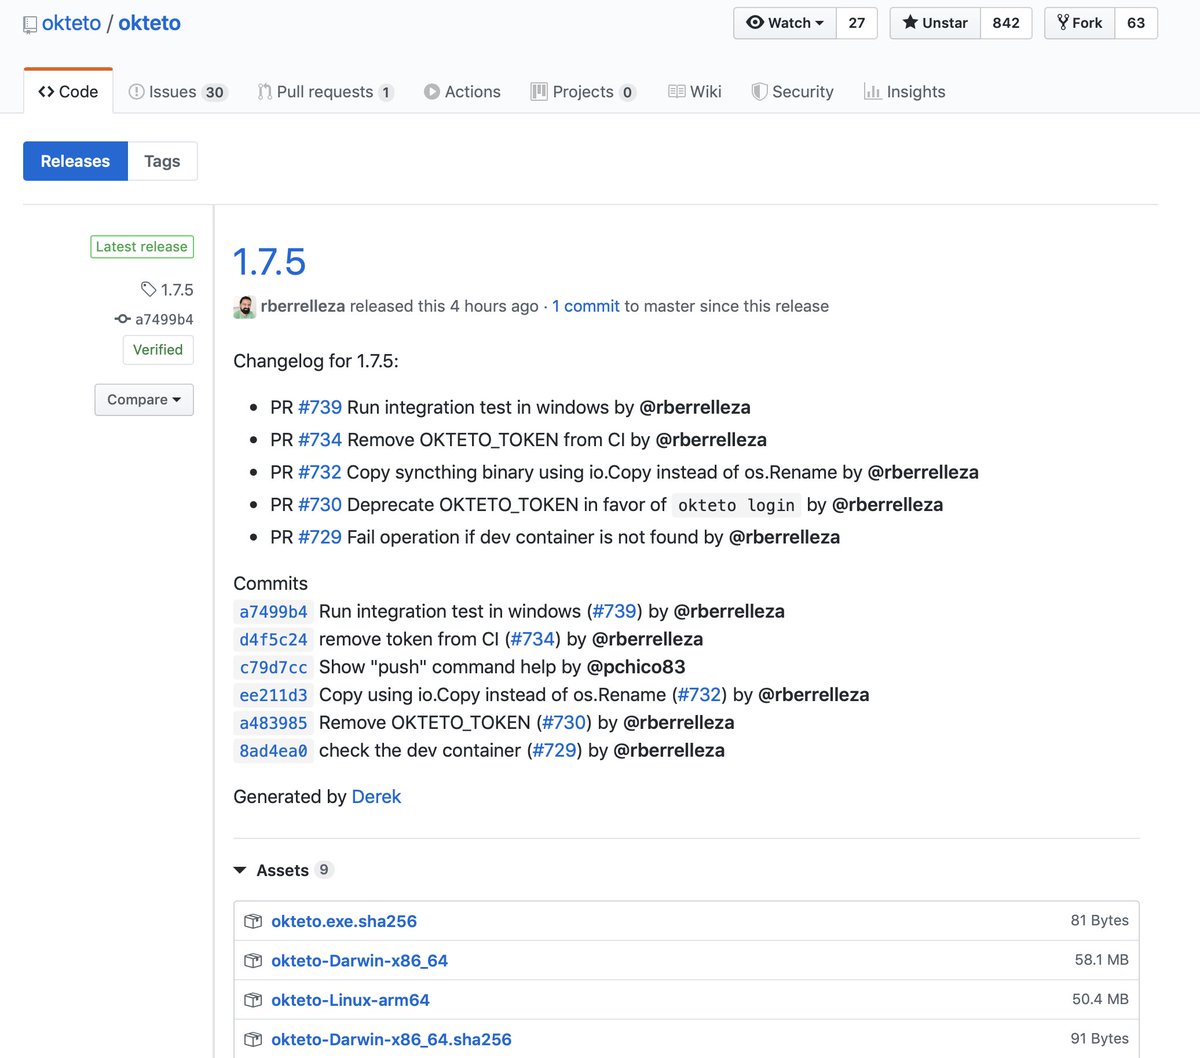Open the Pull requests tab
Image resolution: width=1200 pixels, height=1058 pixels.
[x=325, y=92]
